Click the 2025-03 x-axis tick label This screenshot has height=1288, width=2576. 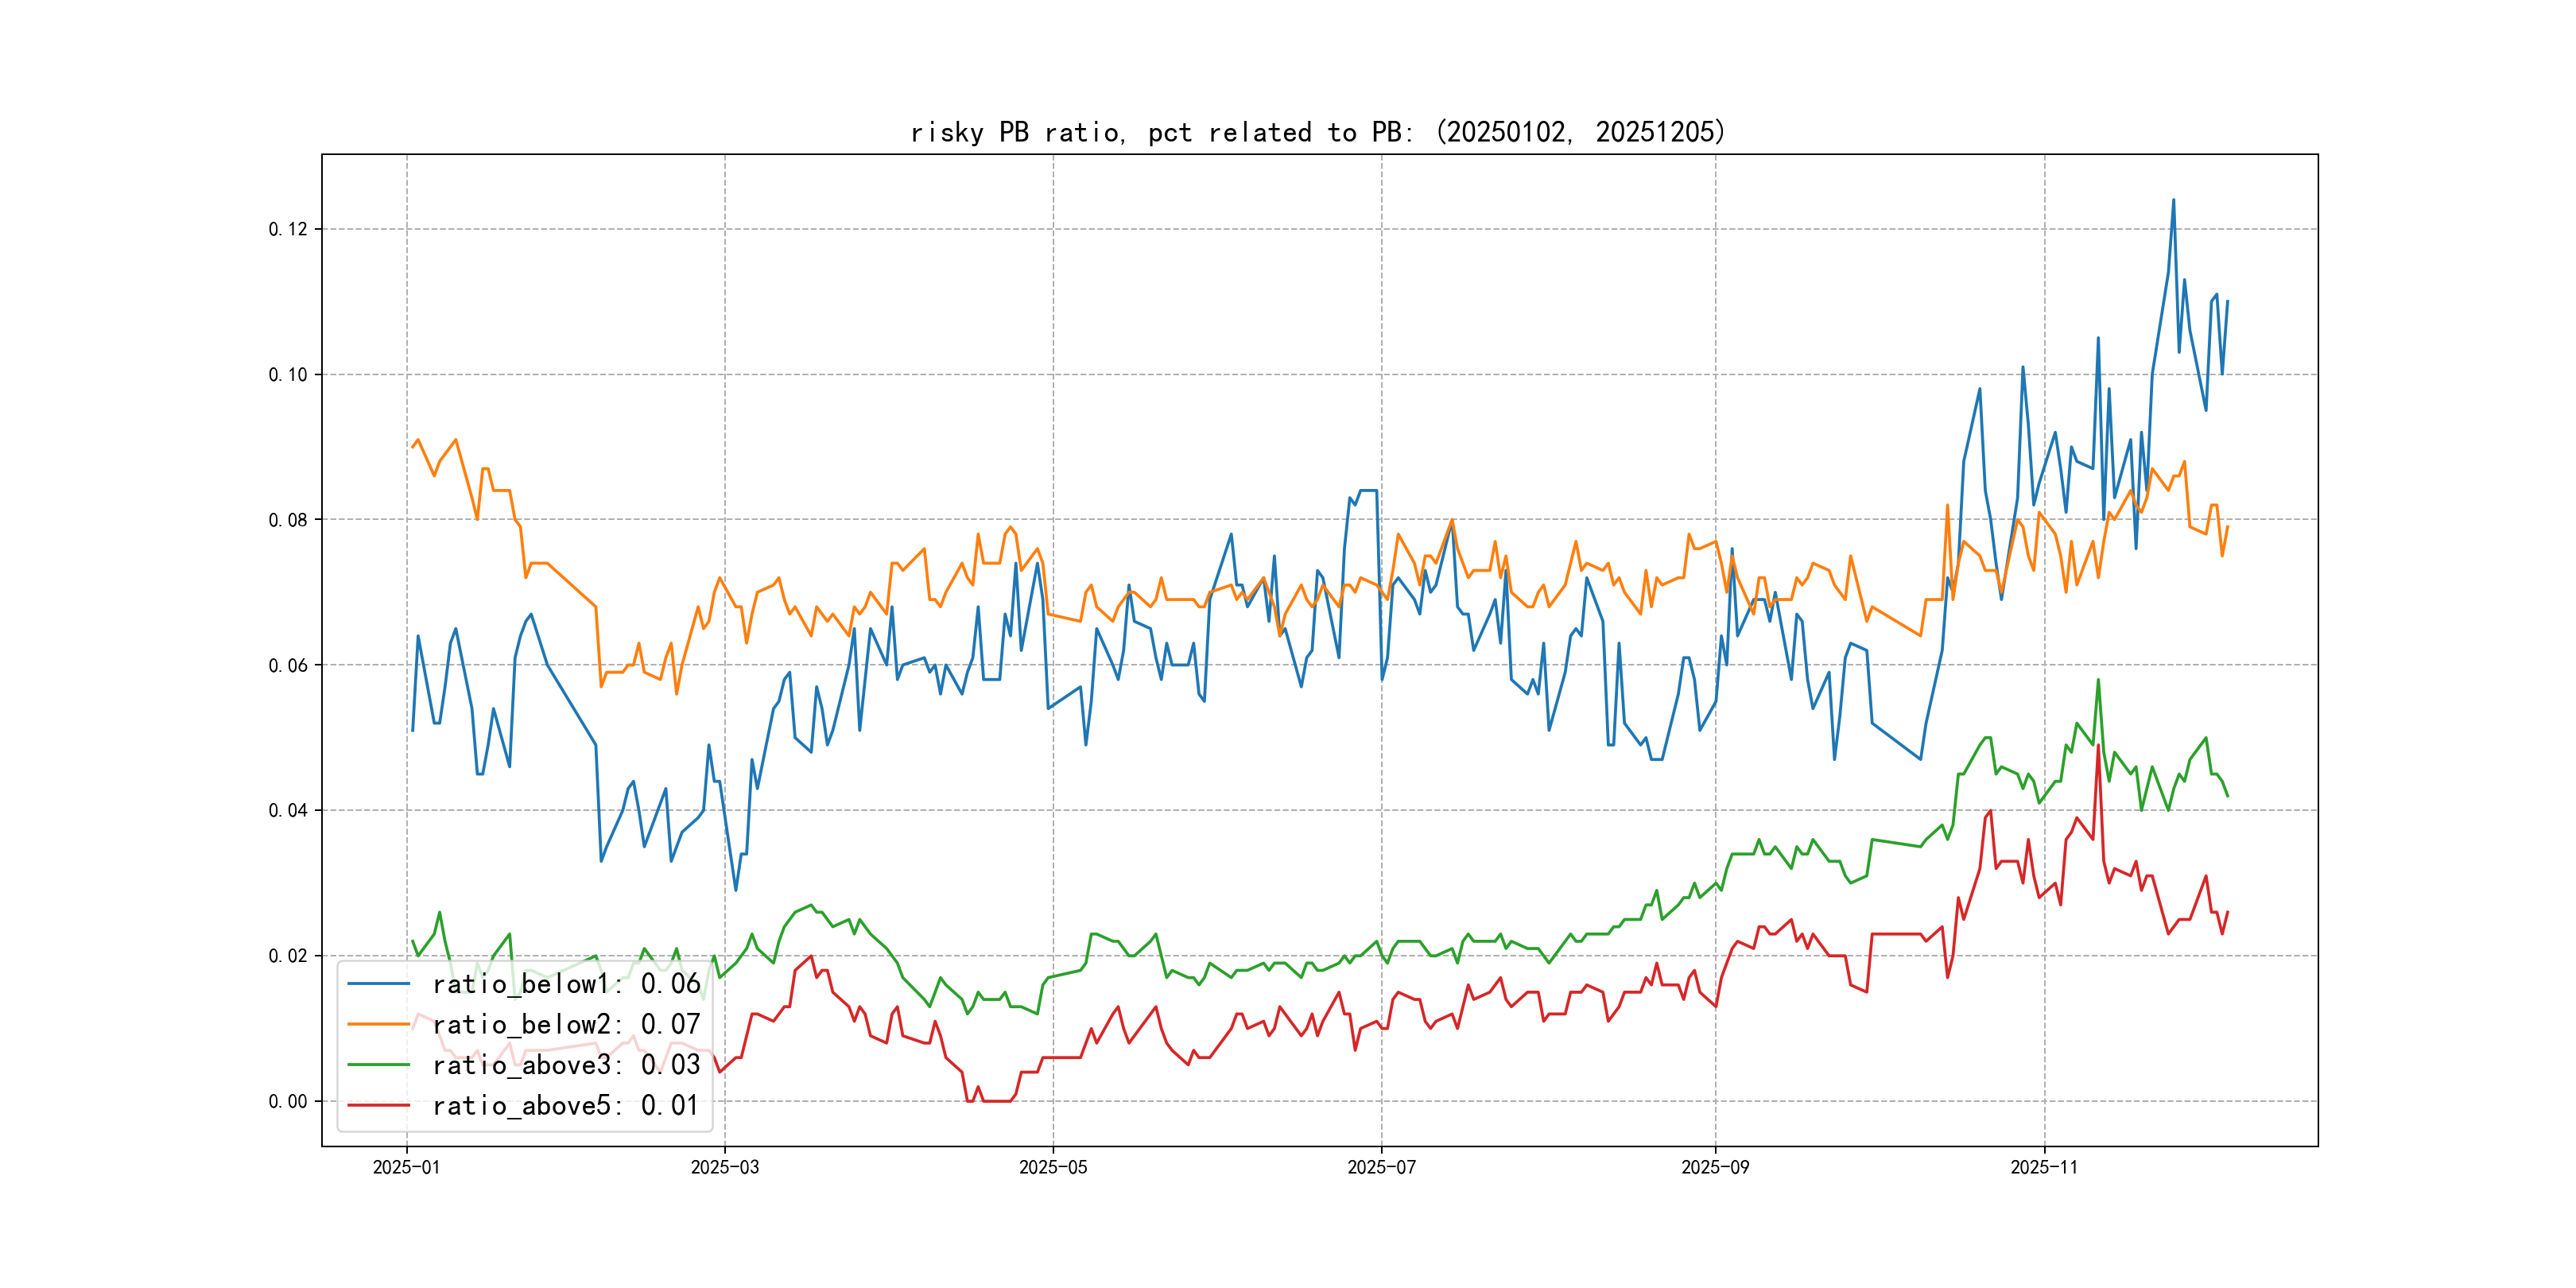point(724,1167)
